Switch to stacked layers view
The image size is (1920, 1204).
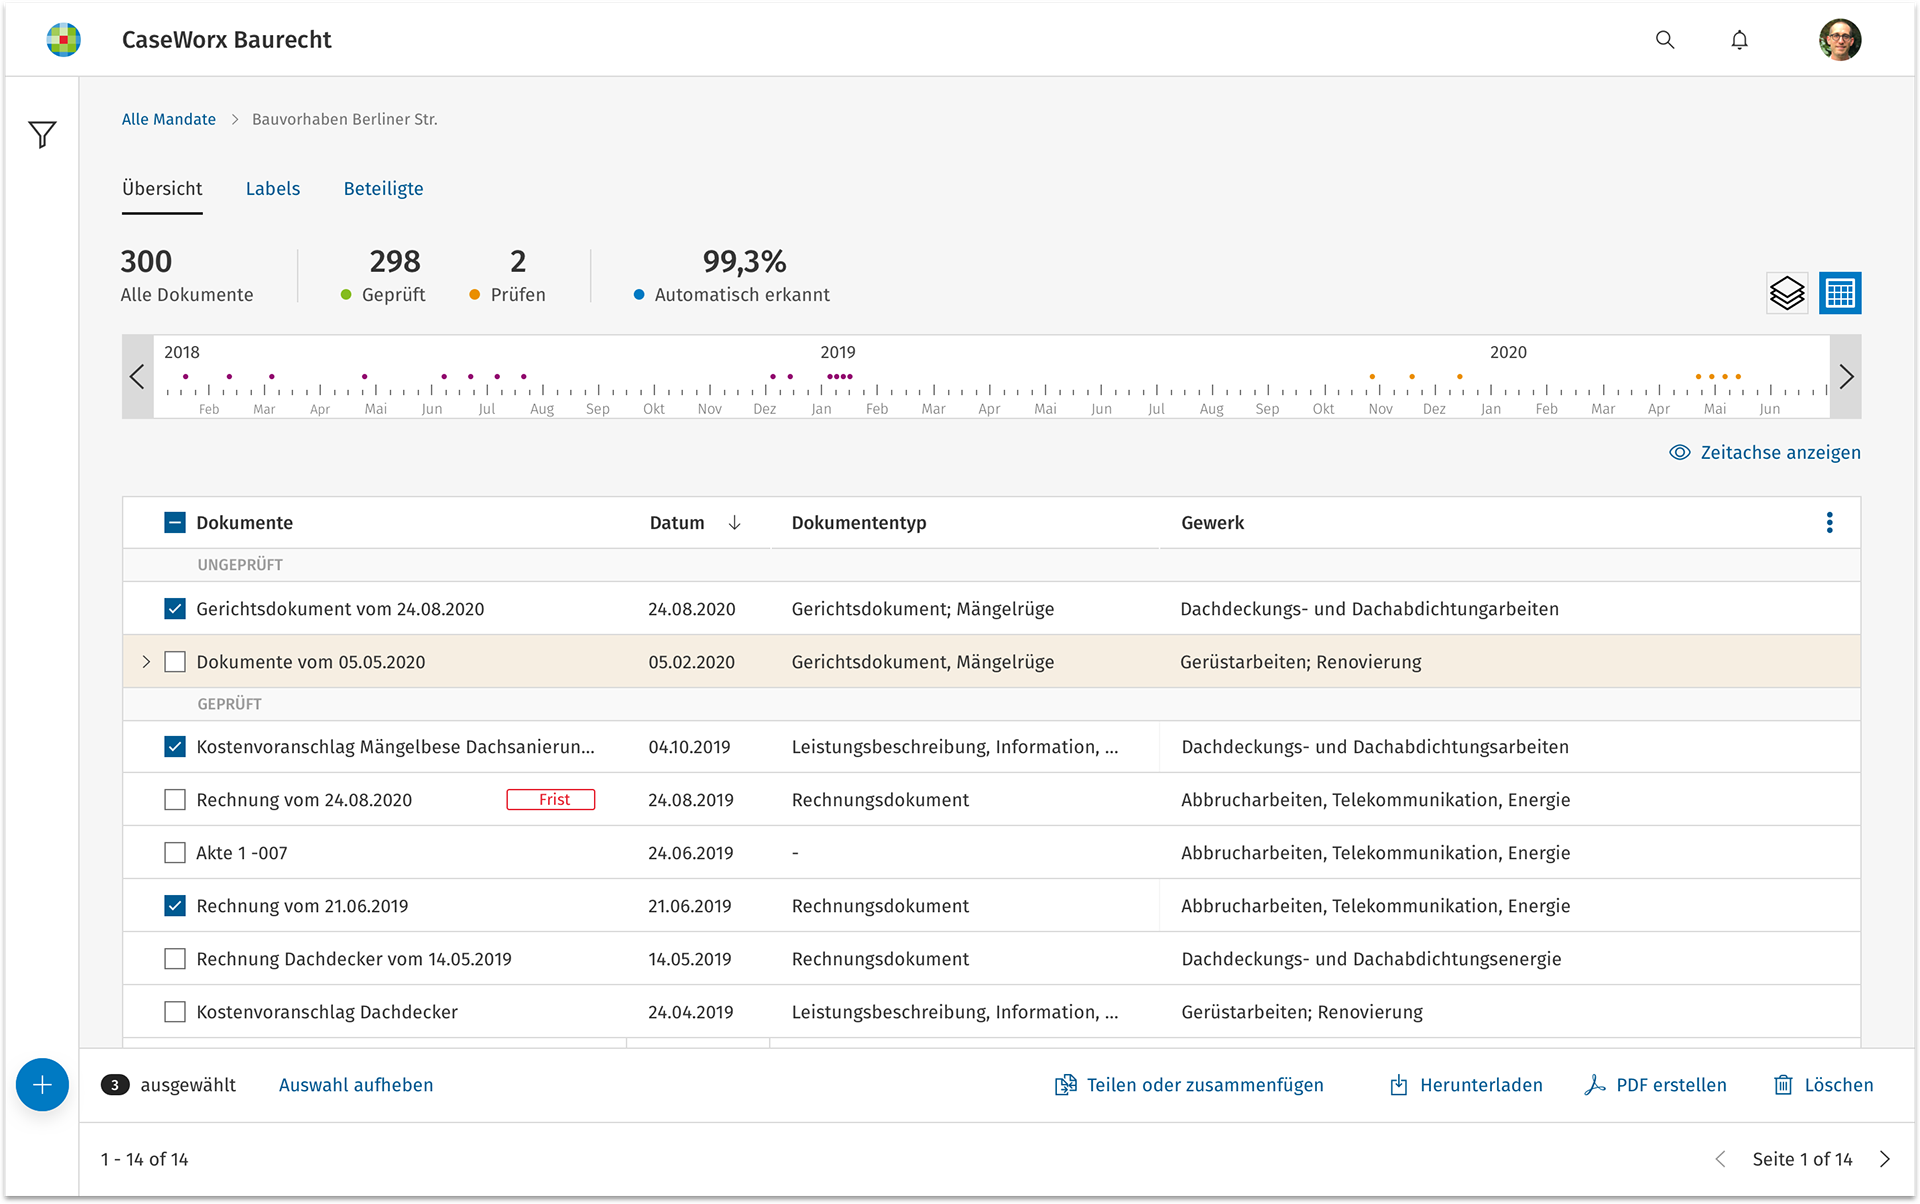(1787, 293)
